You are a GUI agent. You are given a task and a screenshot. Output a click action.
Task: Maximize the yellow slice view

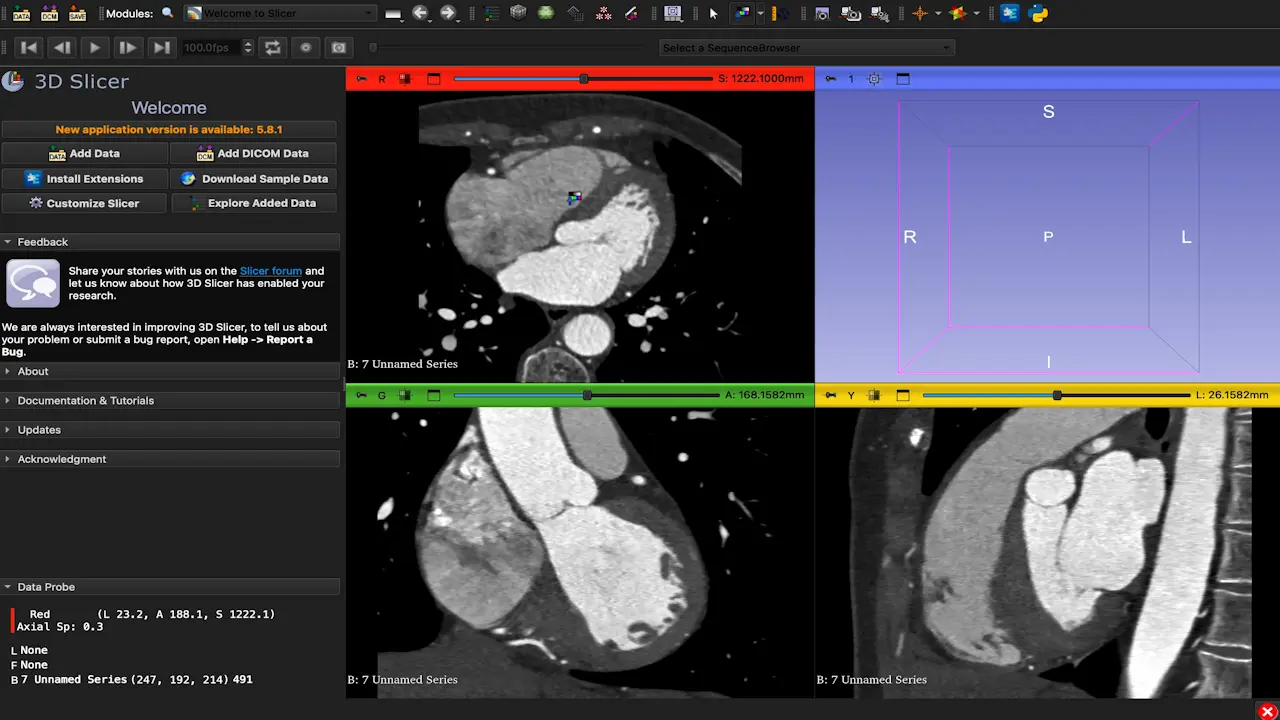[903, 395]
